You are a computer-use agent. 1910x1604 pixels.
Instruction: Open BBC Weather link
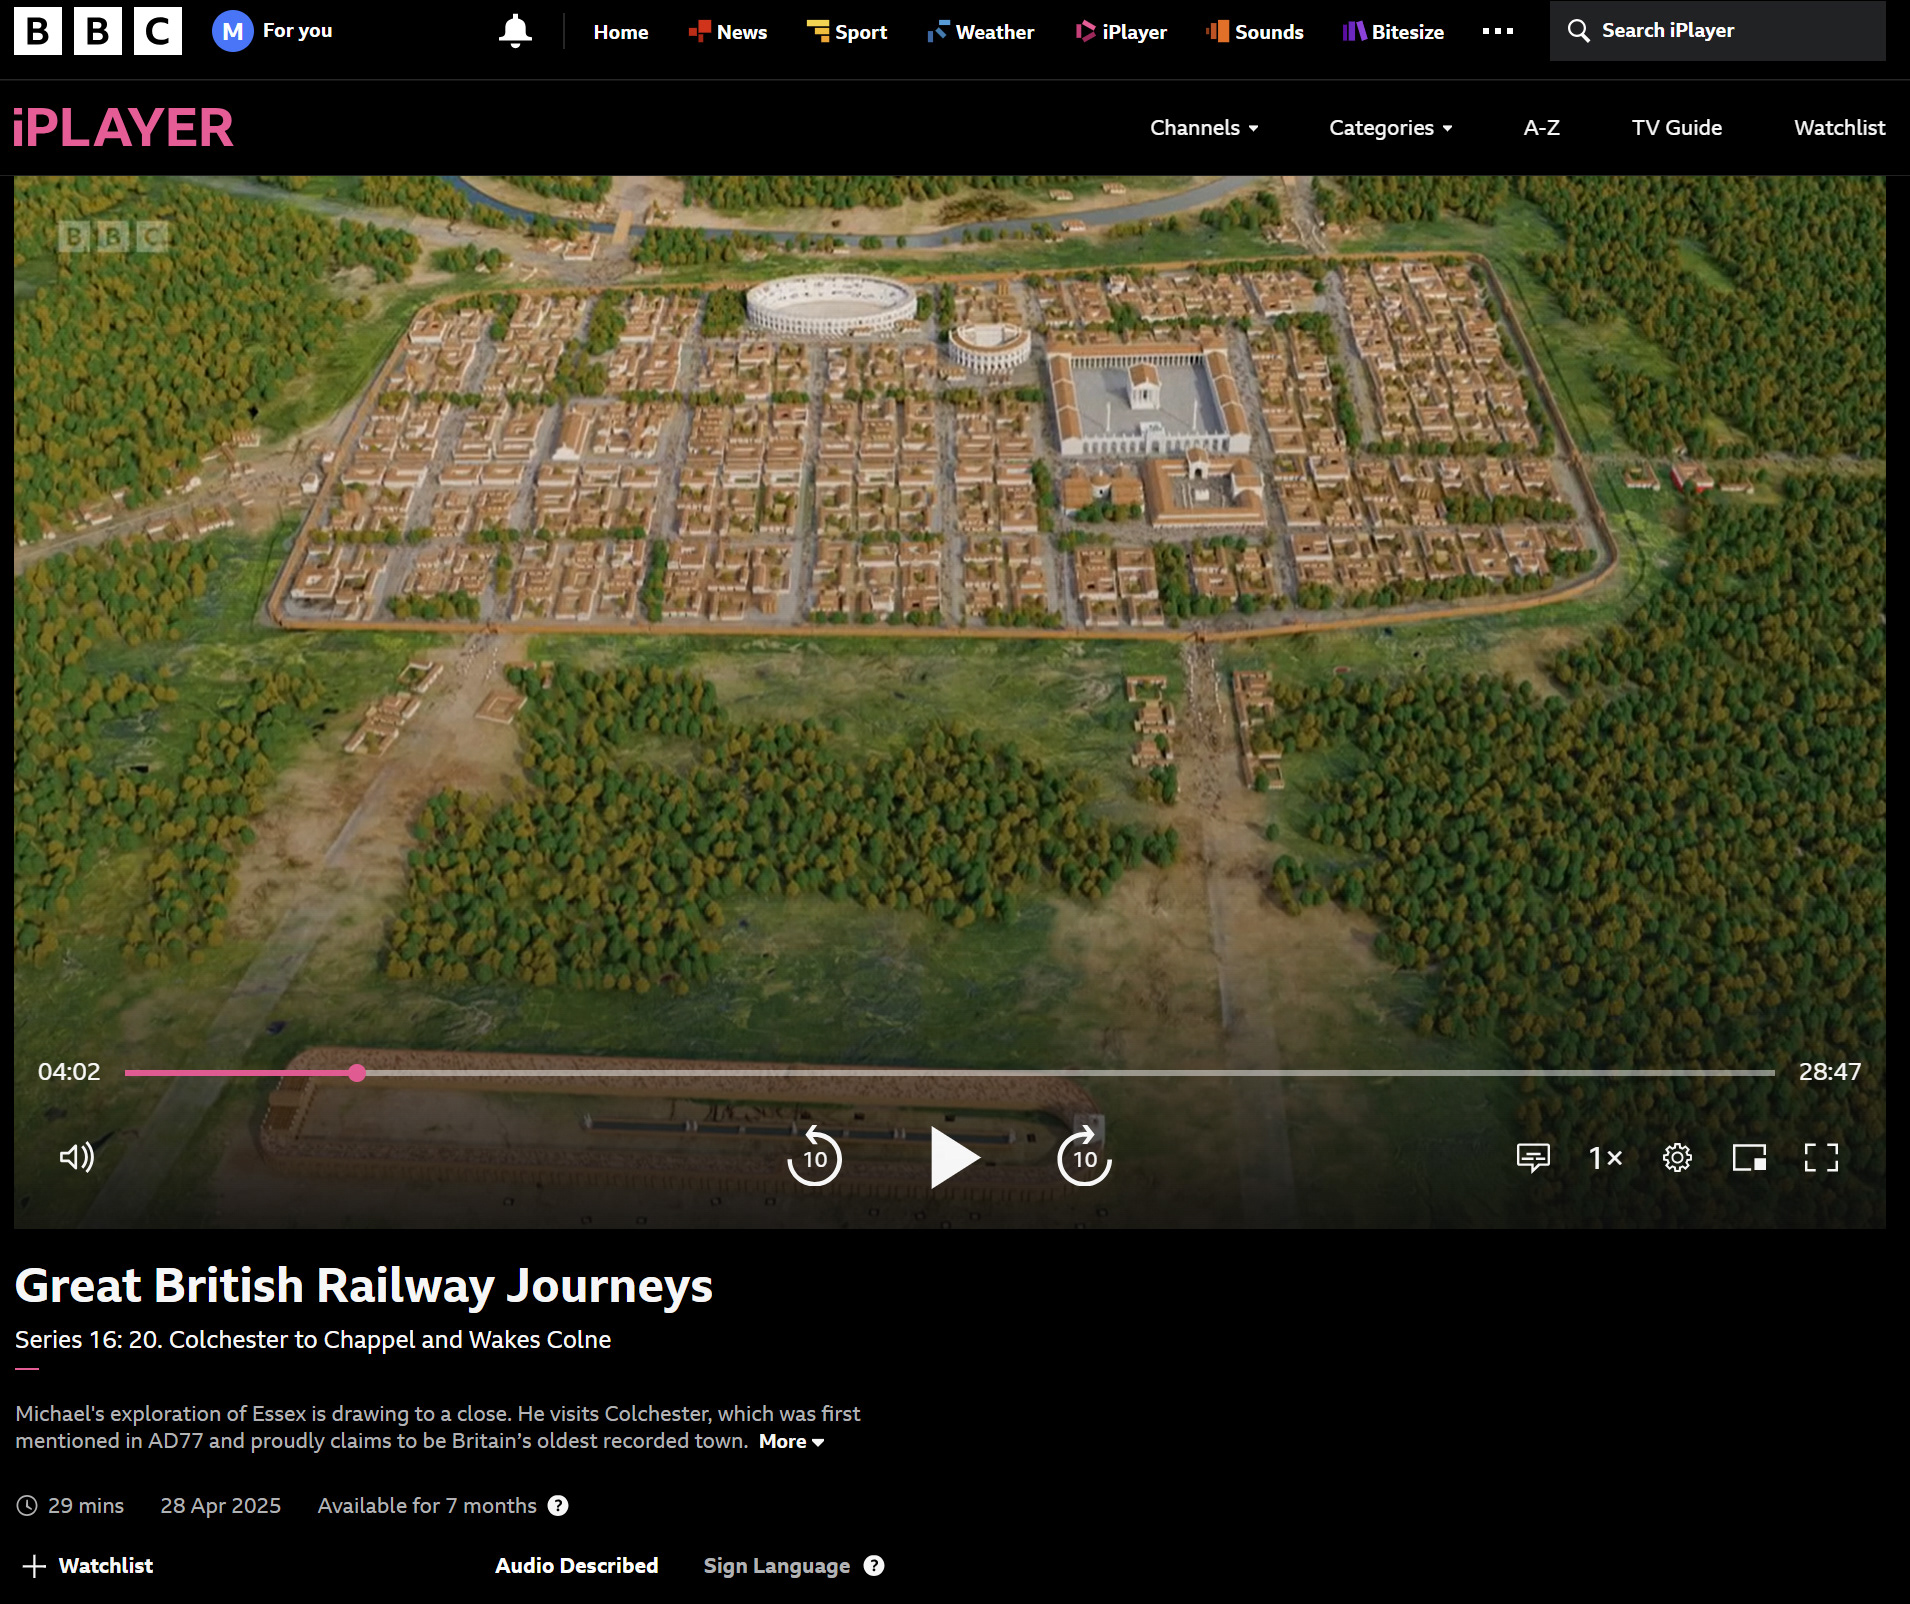[981, 32]
